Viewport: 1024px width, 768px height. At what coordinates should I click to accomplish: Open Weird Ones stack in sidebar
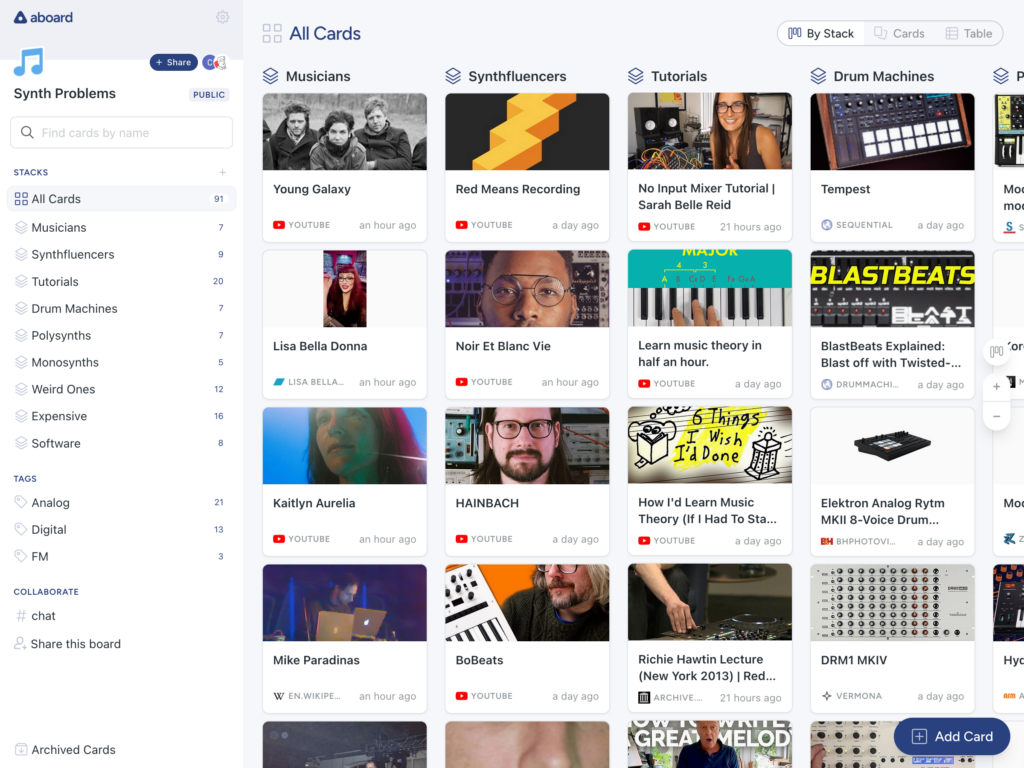coord(121,389)
